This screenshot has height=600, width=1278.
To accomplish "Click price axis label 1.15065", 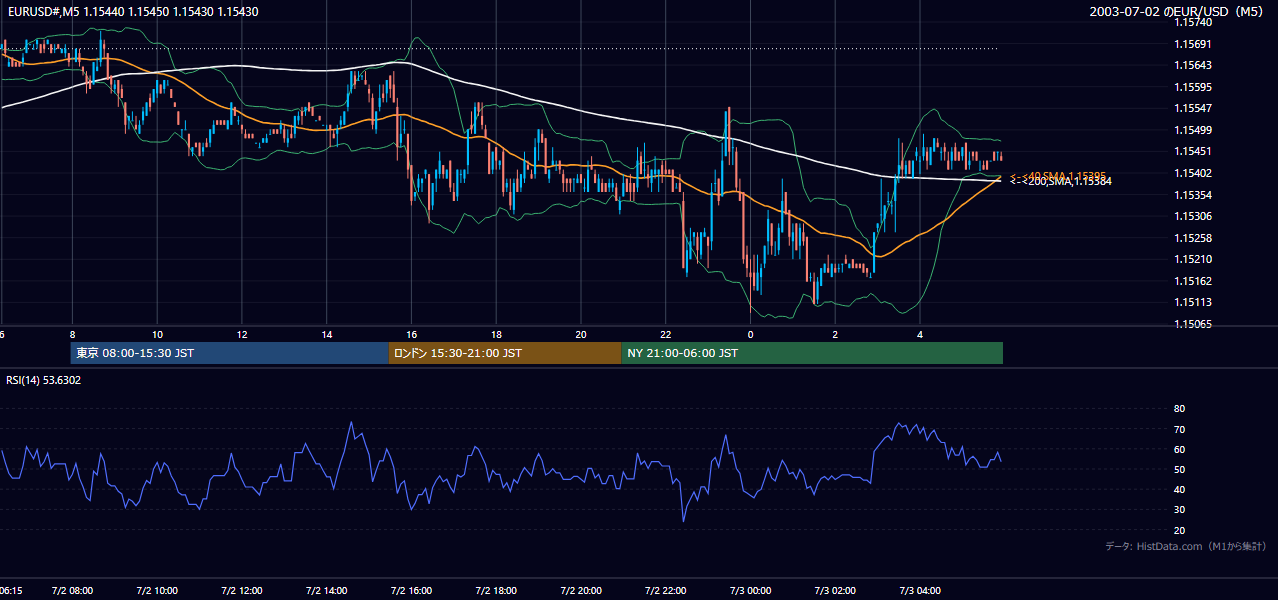I will [x=1193, y=324].
